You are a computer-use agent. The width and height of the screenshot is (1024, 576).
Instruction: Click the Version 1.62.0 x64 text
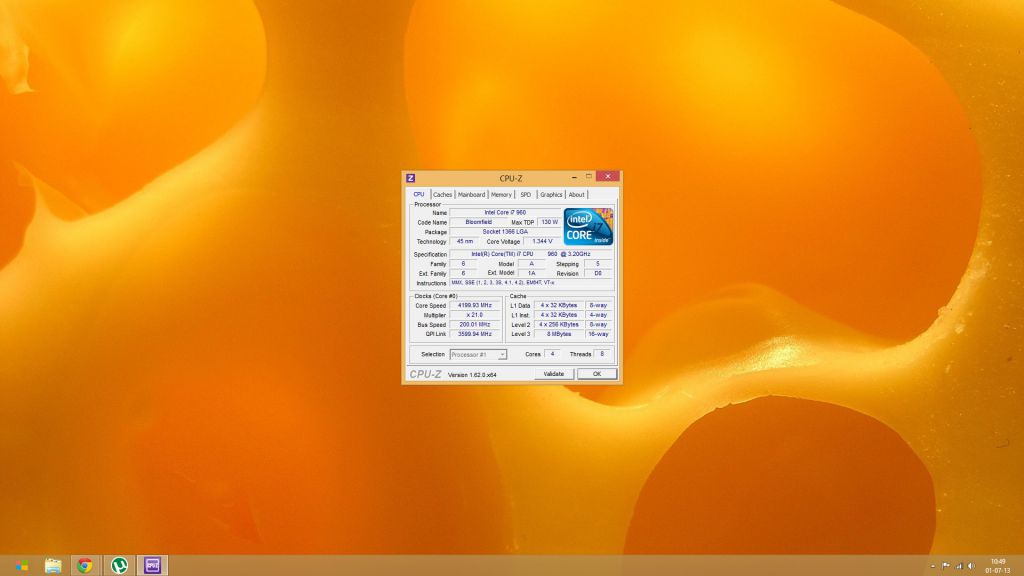coord(472,375)
